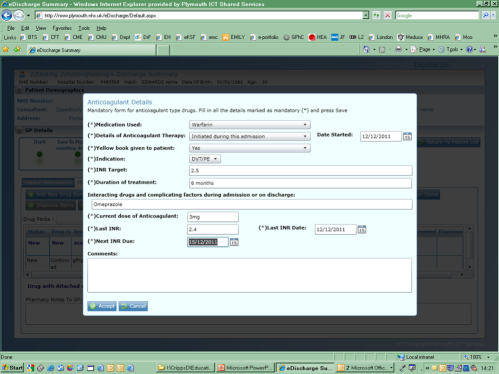Image resolution: width=499 pixels, height=374 pixels.
Task: Open the Medusa link in Links bar
Action: pos(410,37)
